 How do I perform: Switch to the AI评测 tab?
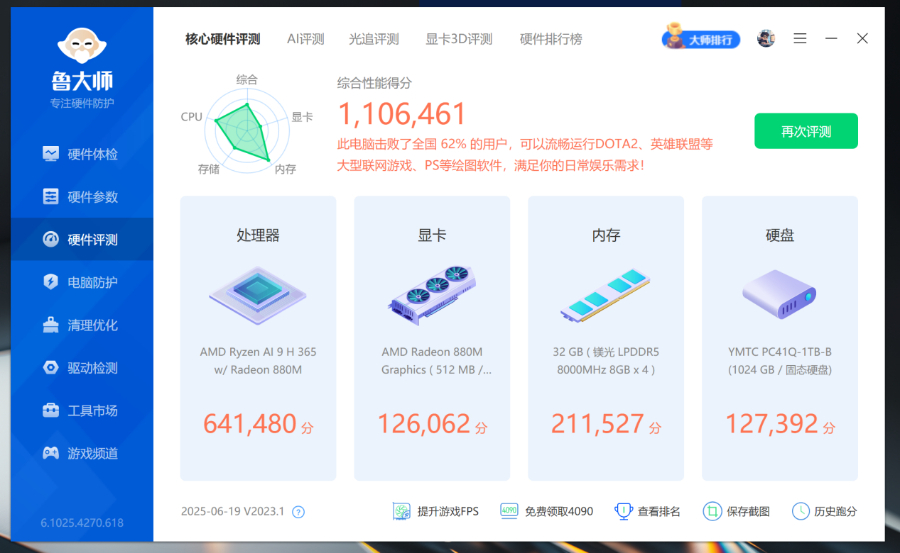(x=306, y=39)
